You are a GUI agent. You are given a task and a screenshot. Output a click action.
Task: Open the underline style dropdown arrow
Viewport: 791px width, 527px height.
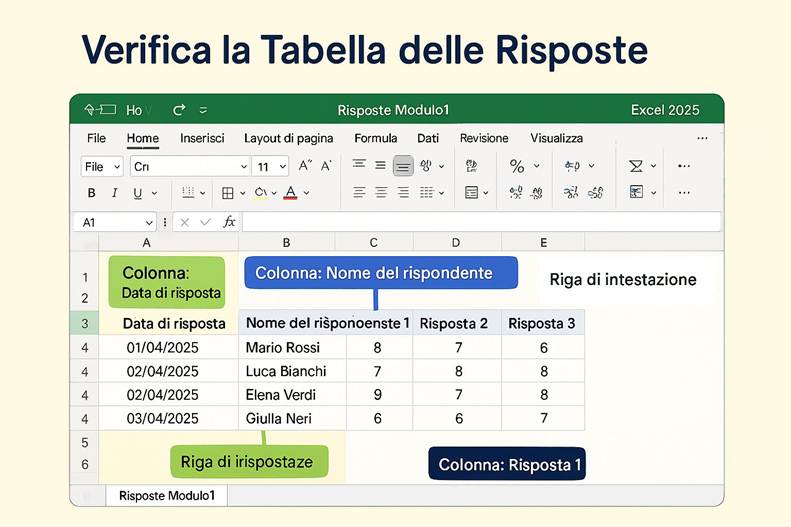(x=154, y=193)
